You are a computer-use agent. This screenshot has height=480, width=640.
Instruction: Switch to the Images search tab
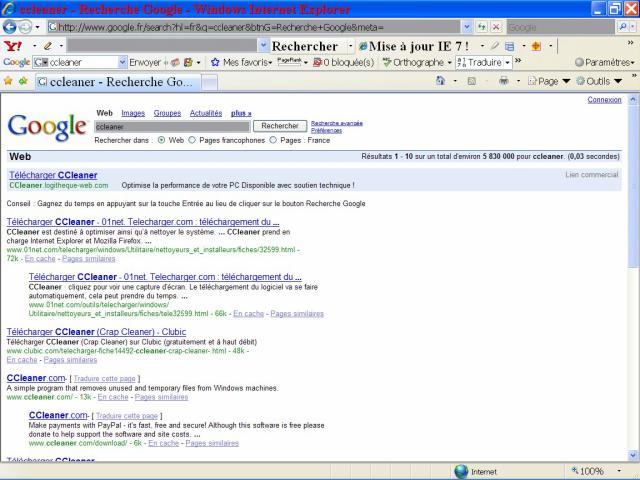click(133, 113)
